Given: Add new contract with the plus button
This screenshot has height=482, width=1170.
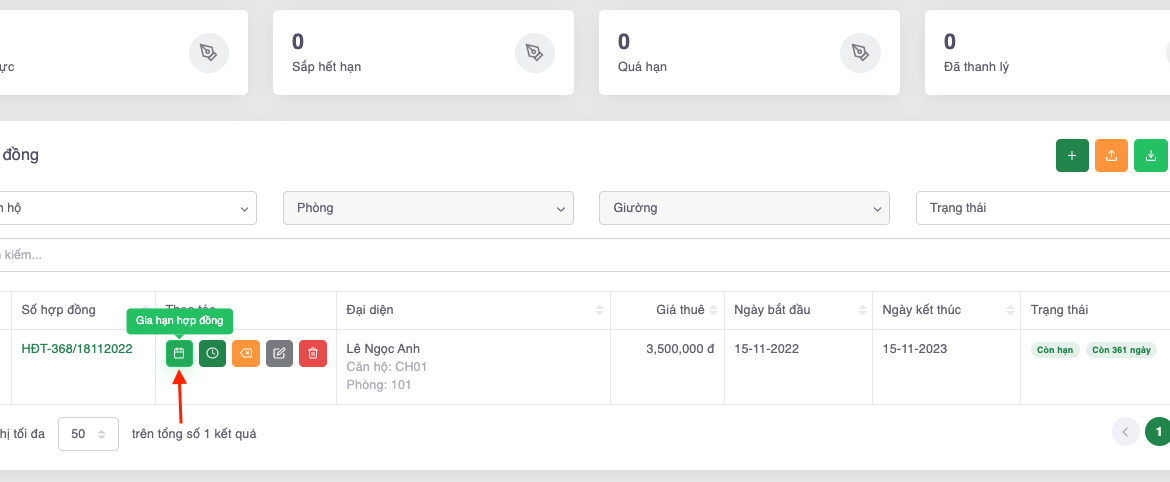Looking at the screenshot, I should pos(1072,156).
